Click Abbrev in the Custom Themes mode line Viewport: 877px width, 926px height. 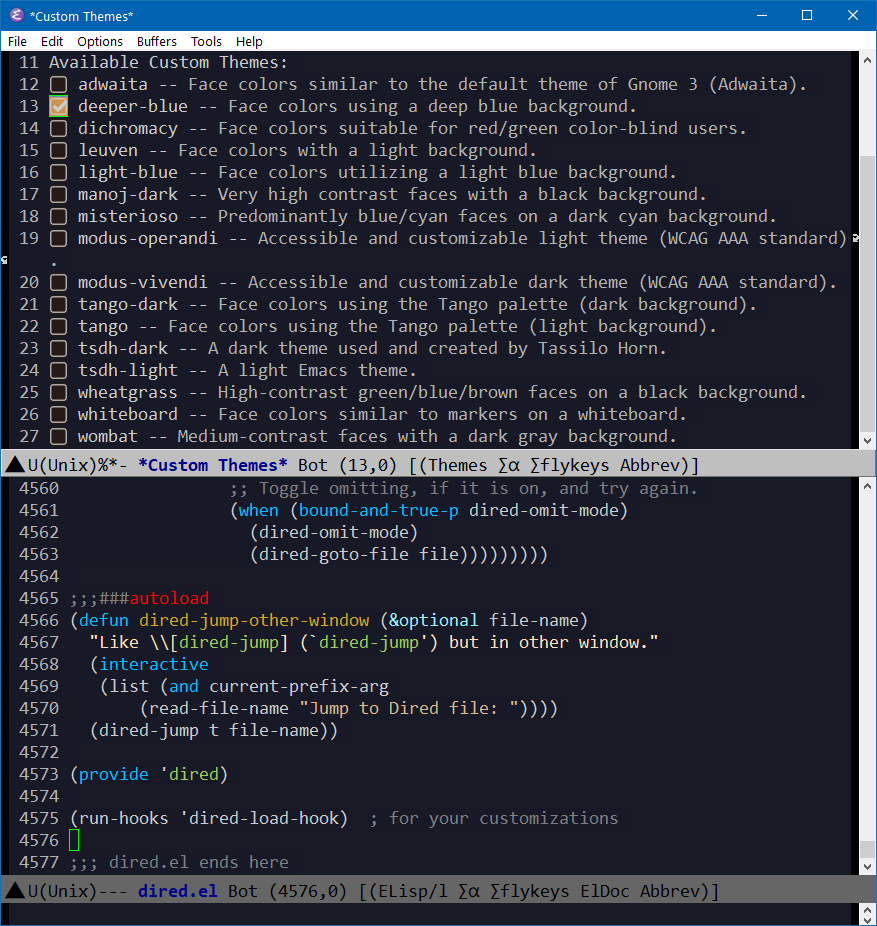[x=650, y=465]
